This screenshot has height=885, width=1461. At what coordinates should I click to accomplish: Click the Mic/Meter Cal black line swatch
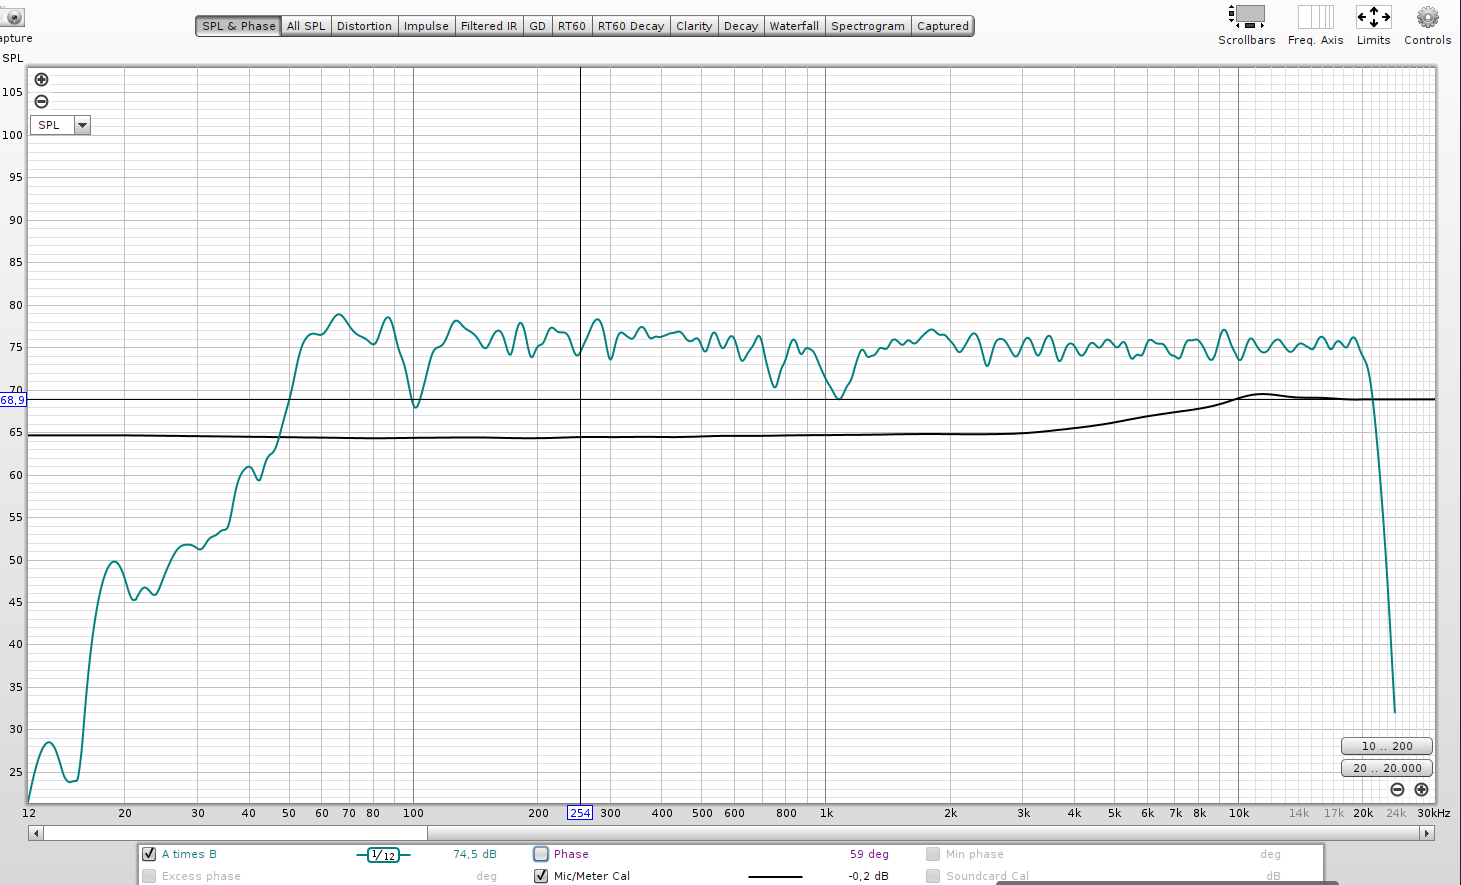(775, 877)
